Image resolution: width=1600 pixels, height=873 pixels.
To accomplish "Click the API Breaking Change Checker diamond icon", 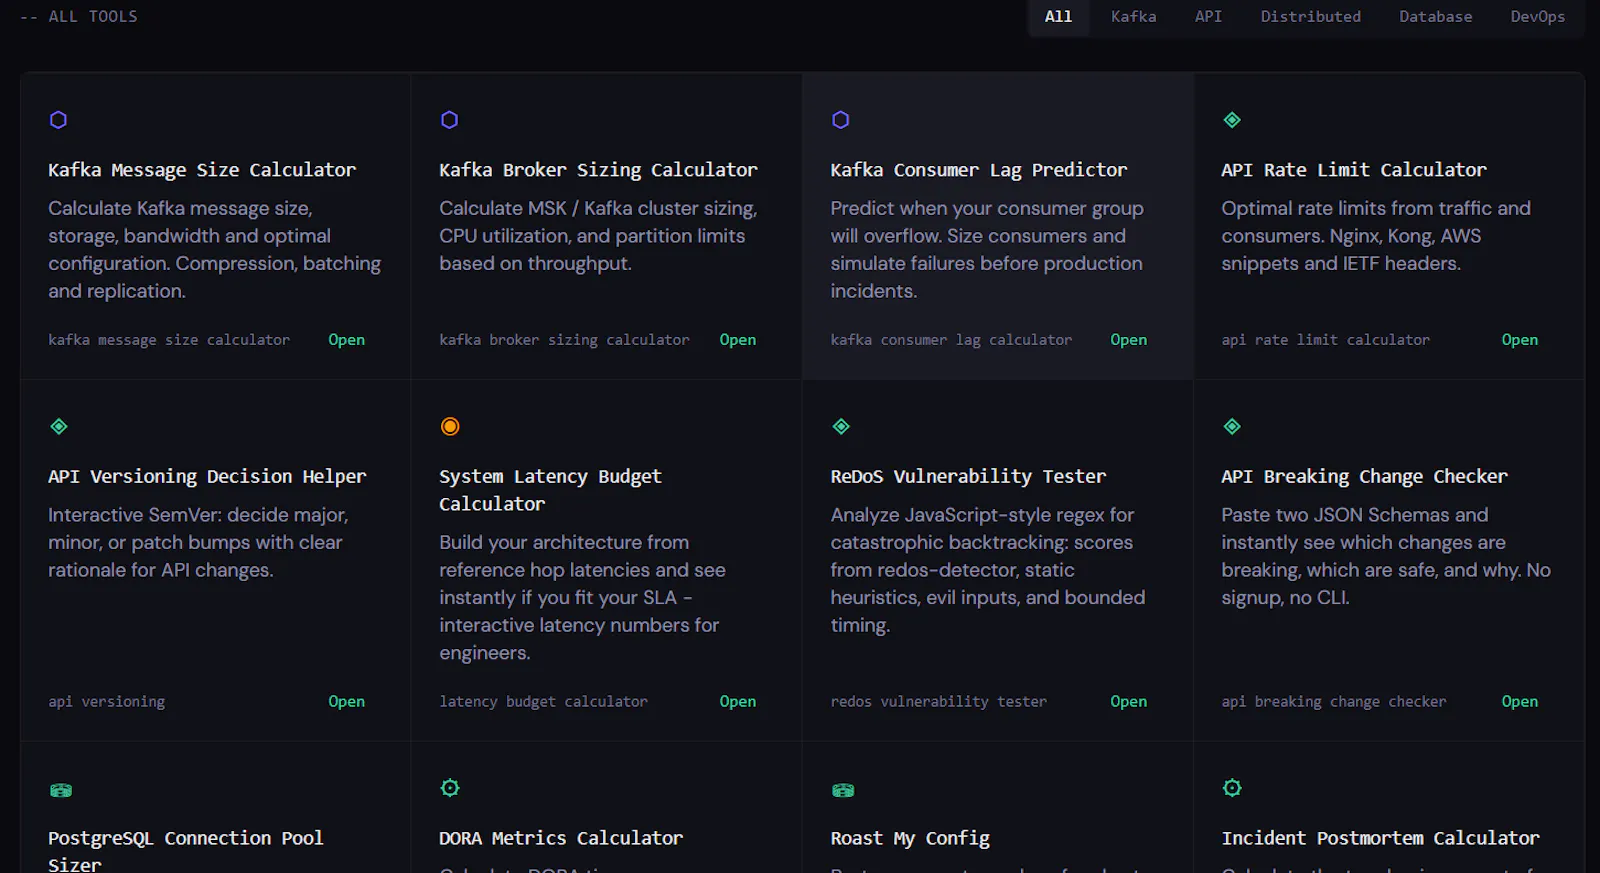I will [x=1232, y=427].
